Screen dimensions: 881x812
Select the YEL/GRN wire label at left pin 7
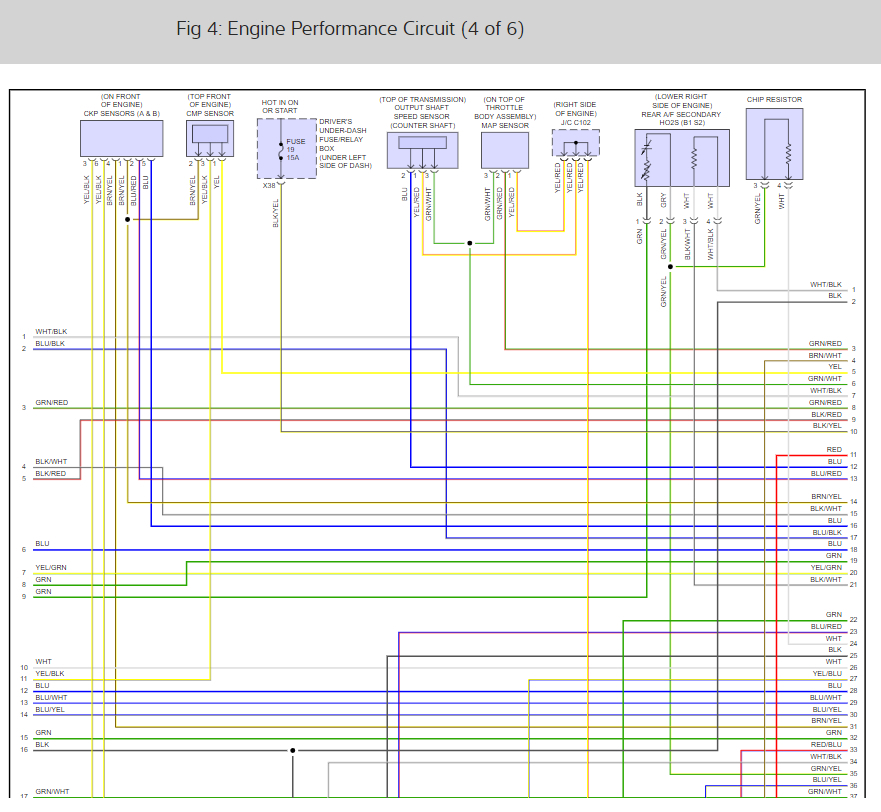pos(50,568)
